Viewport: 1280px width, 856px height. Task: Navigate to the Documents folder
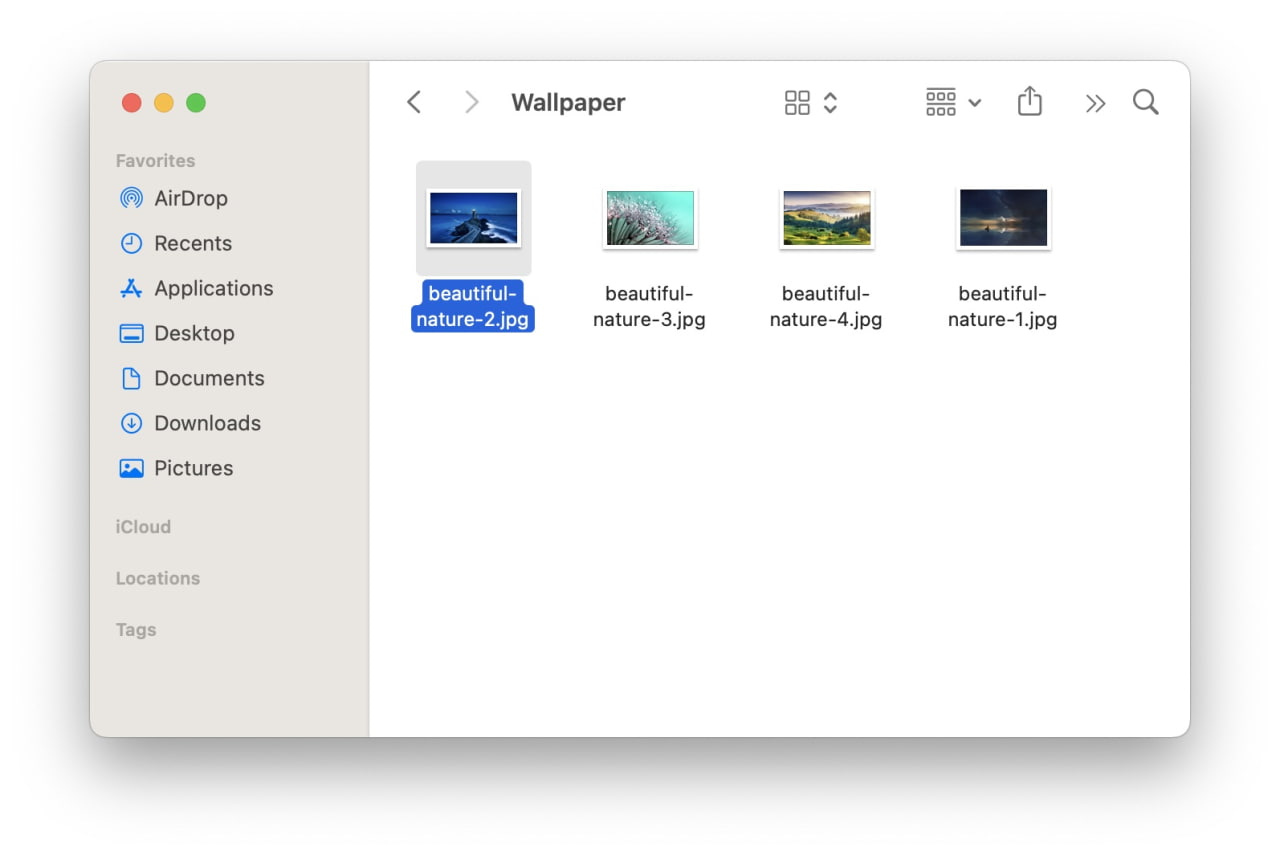point(210,378)
